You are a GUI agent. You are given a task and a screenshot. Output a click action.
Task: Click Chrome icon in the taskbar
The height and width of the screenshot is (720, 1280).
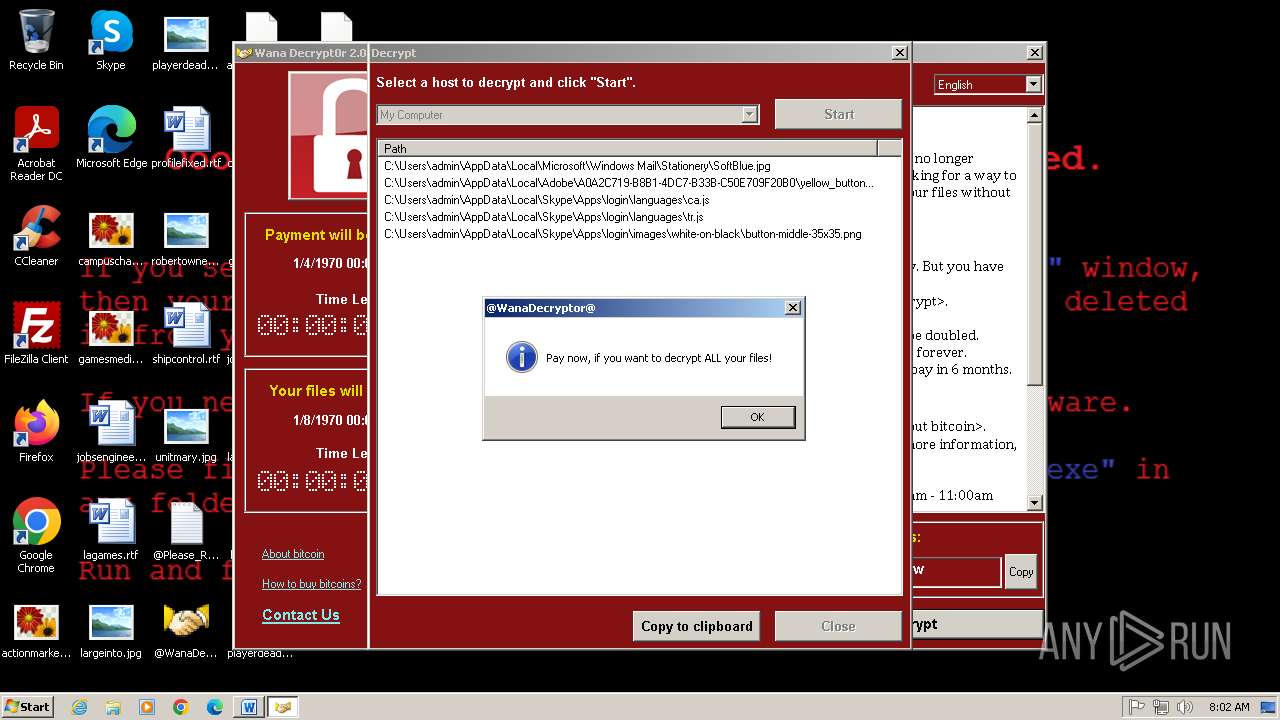[x=181, y=707]
